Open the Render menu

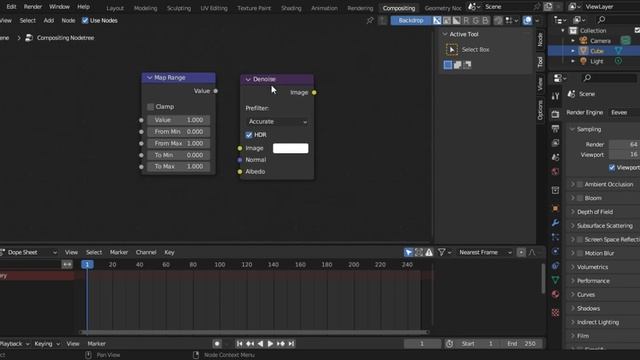point(33,7)
